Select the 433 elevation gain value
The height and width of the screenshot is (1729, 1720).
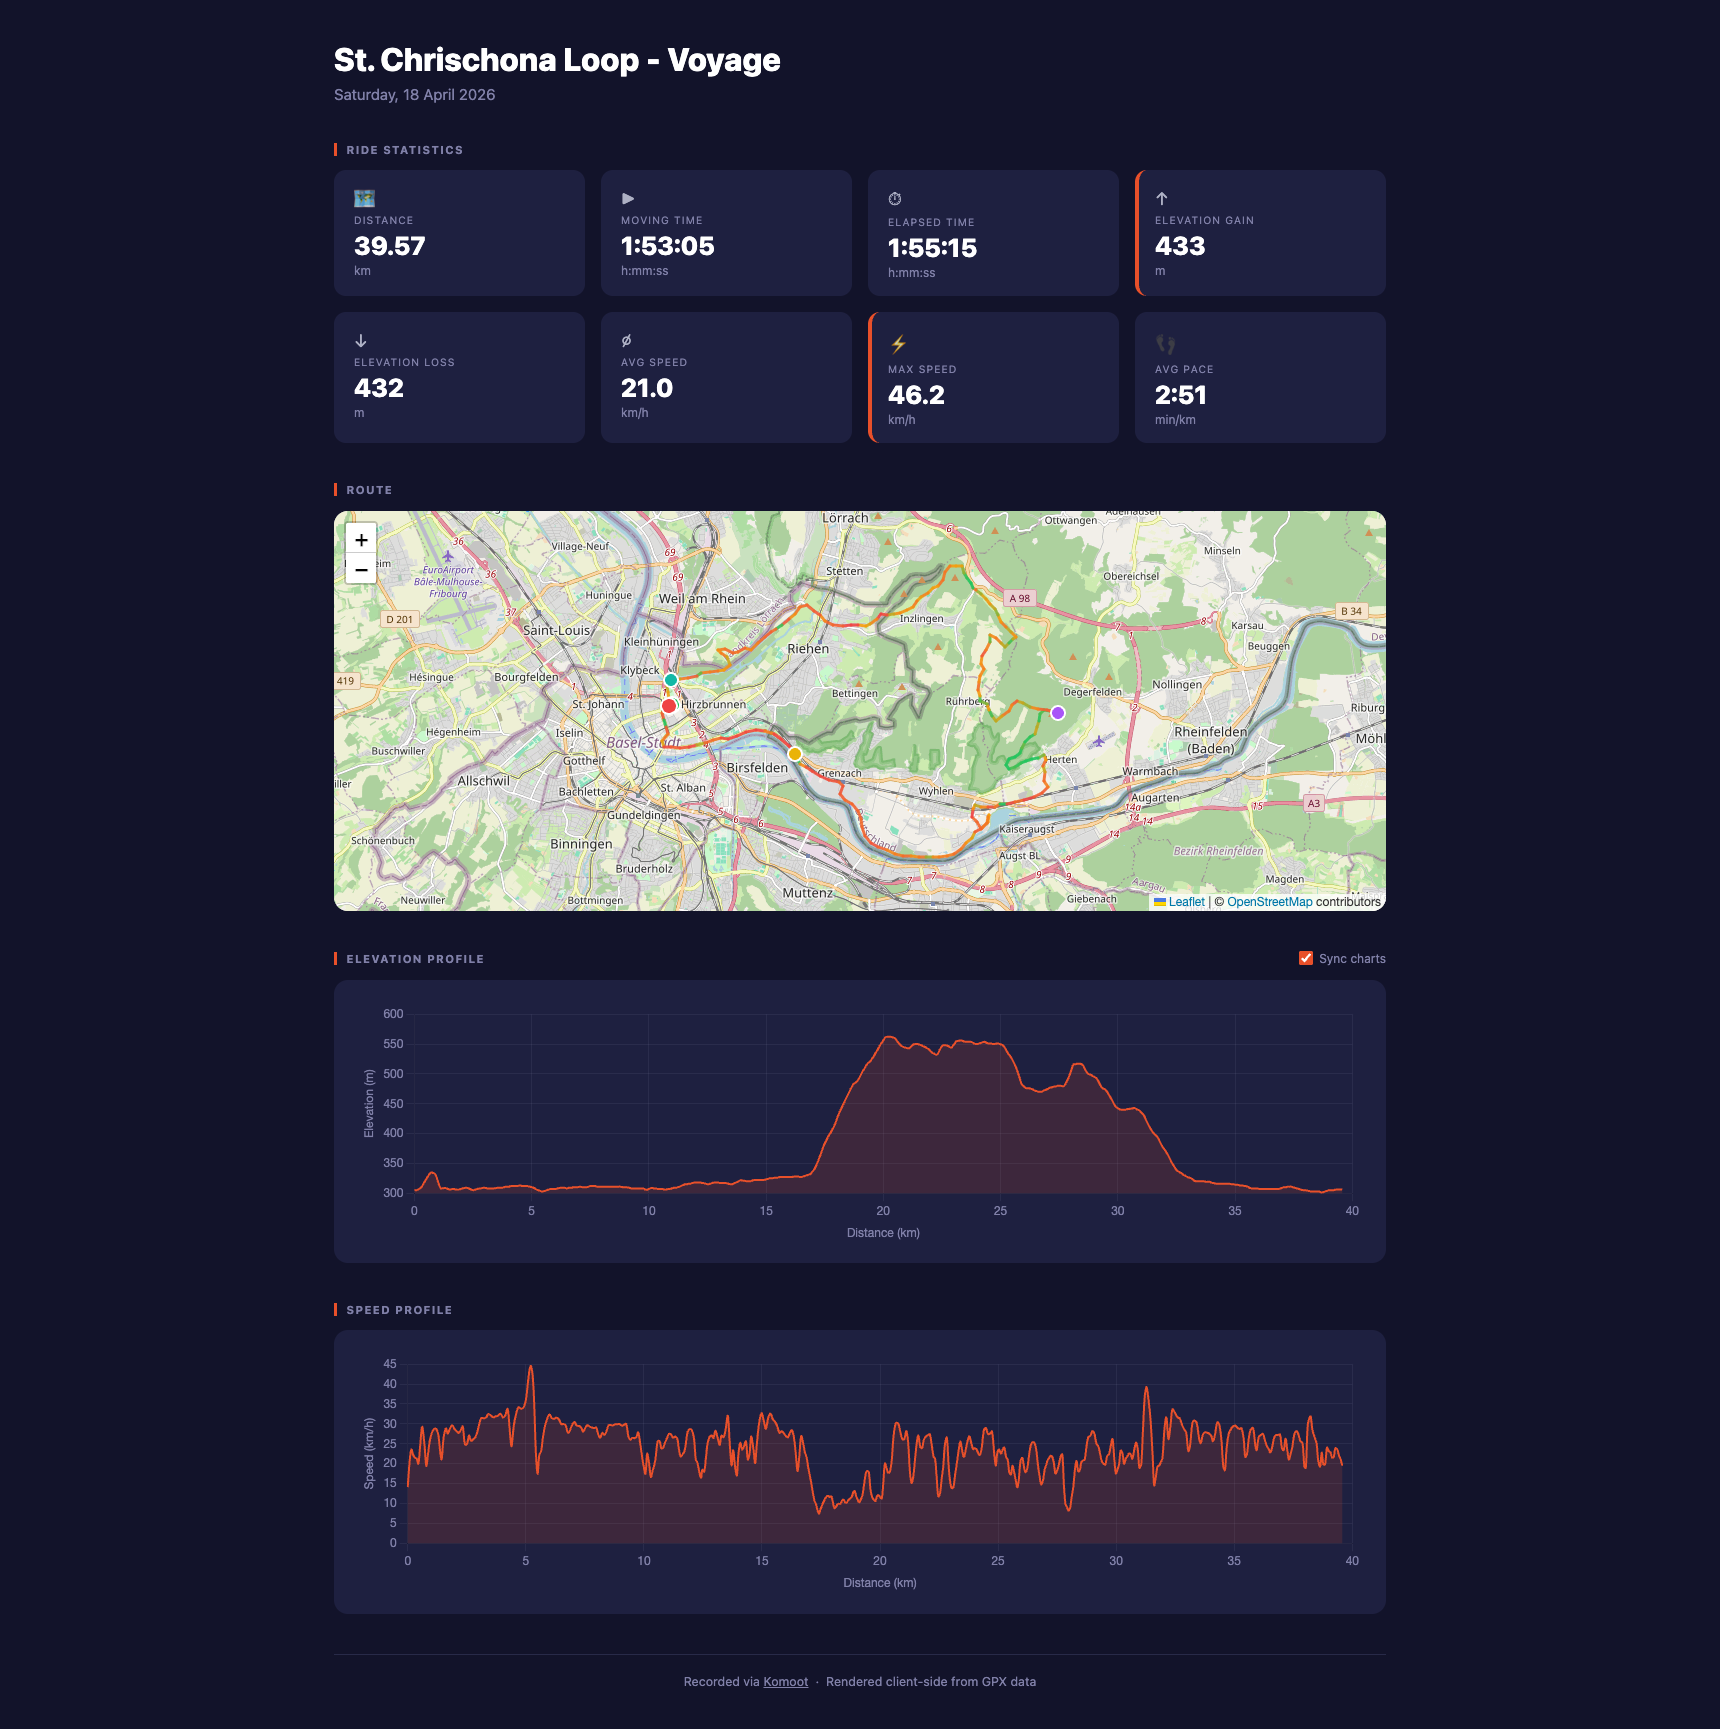tap(1180, 246)
